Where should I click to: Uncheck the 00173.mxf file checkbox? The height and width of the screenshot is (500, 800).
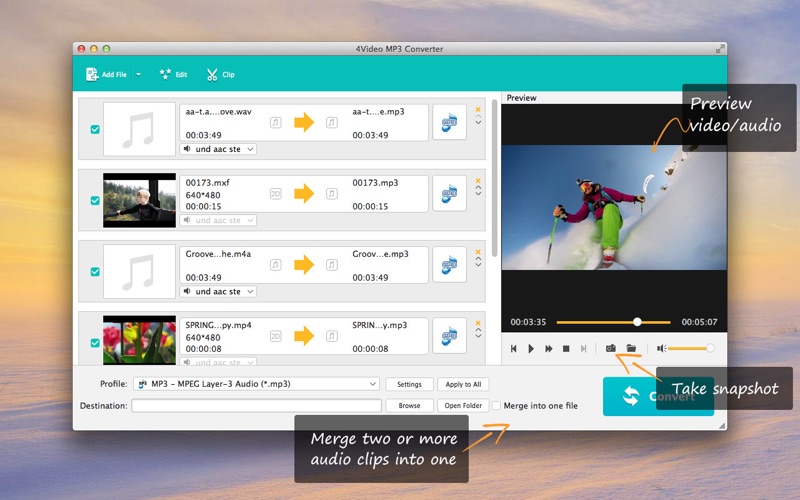pos(95,201)
